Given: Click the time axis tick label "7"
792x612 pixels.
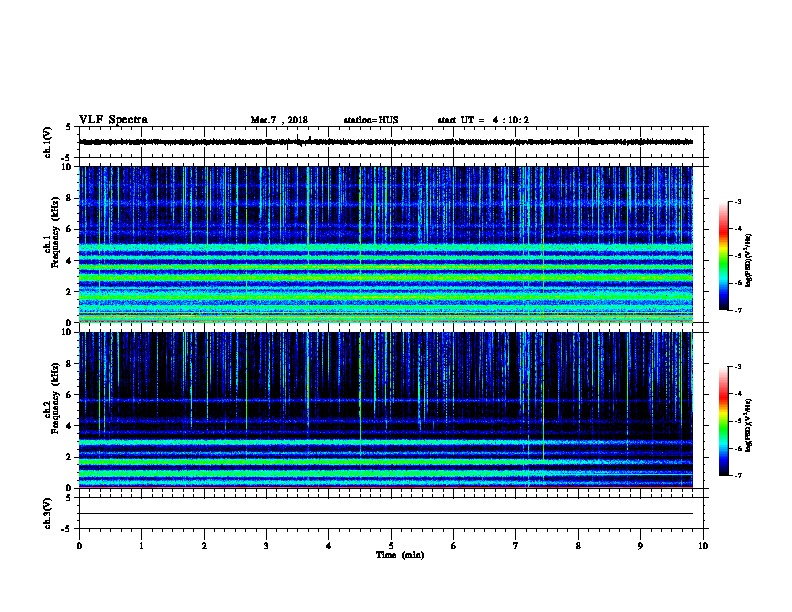Looking at the screenshot, I should tap(516, 546).
